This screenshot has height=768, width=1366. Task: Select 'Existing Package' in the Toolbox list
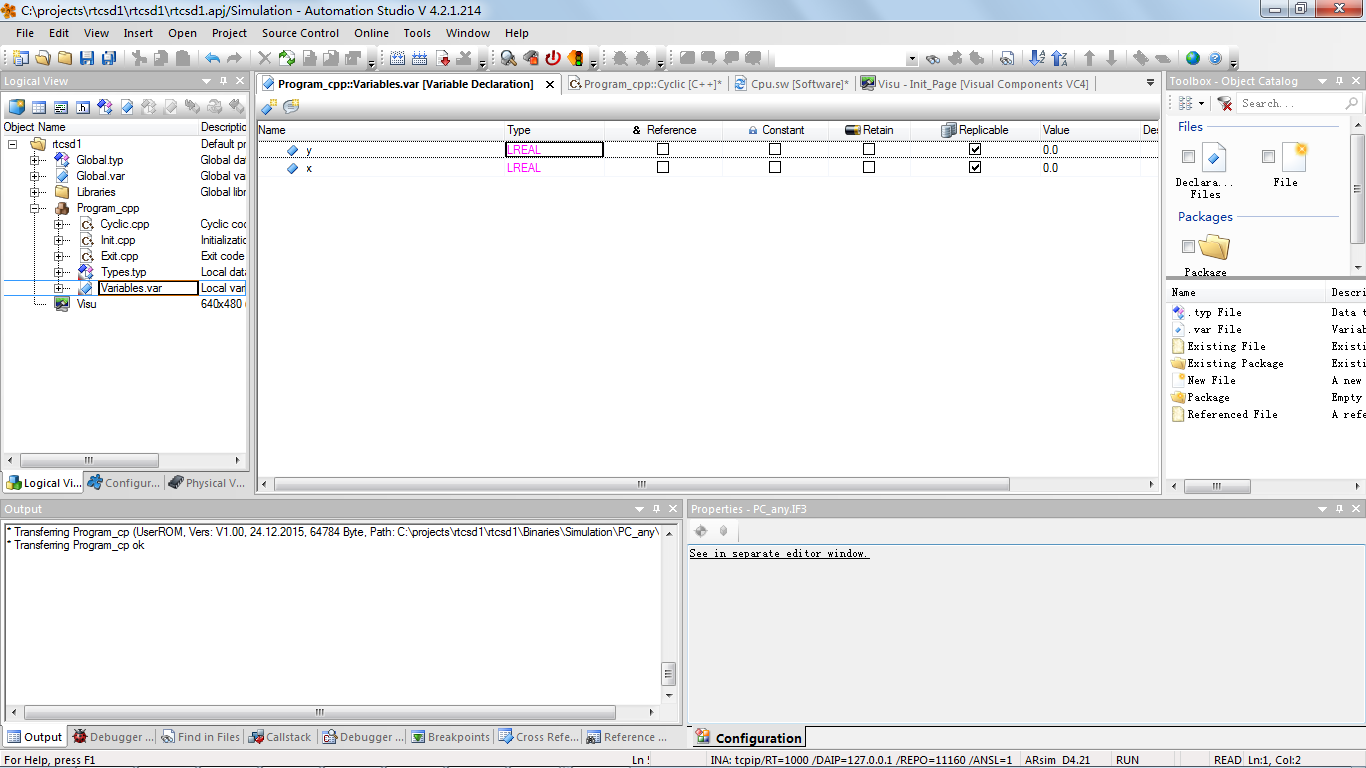coord(1235,363)
